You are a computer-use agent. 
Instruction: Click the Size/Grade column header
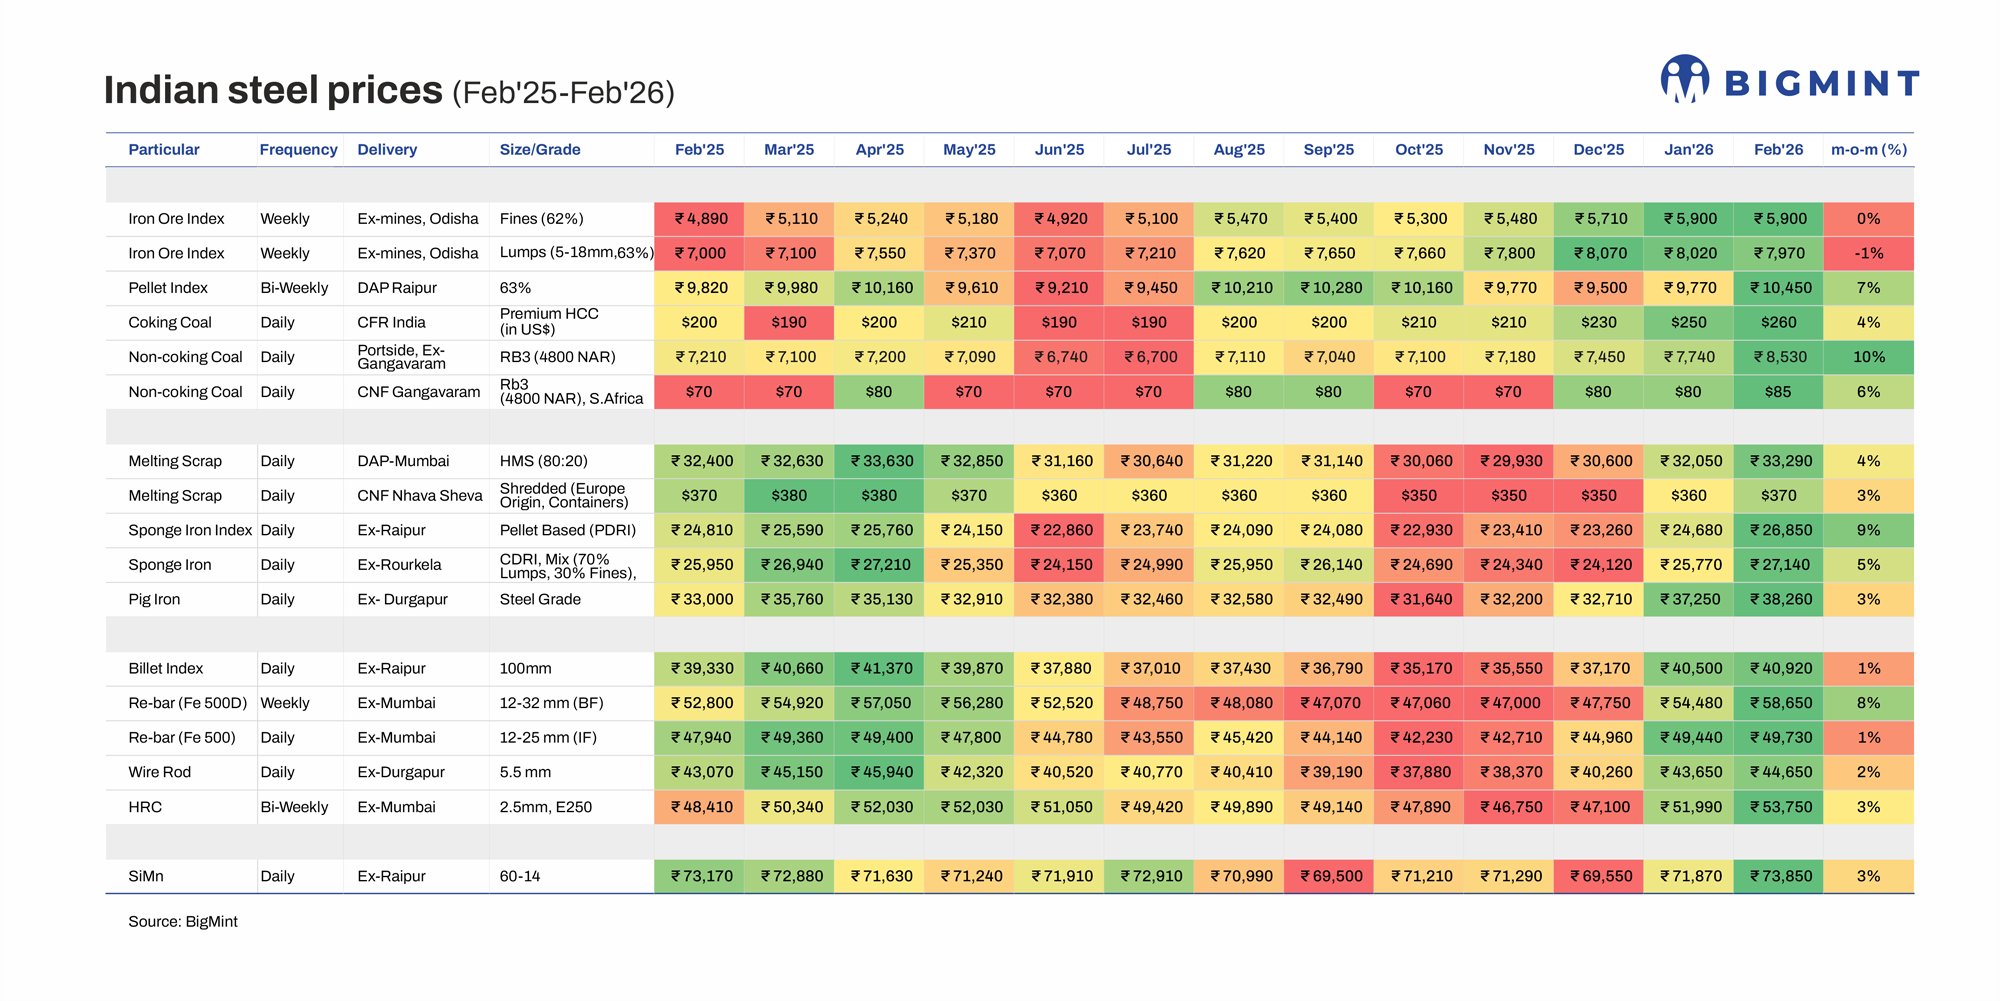tap(540, 150)
